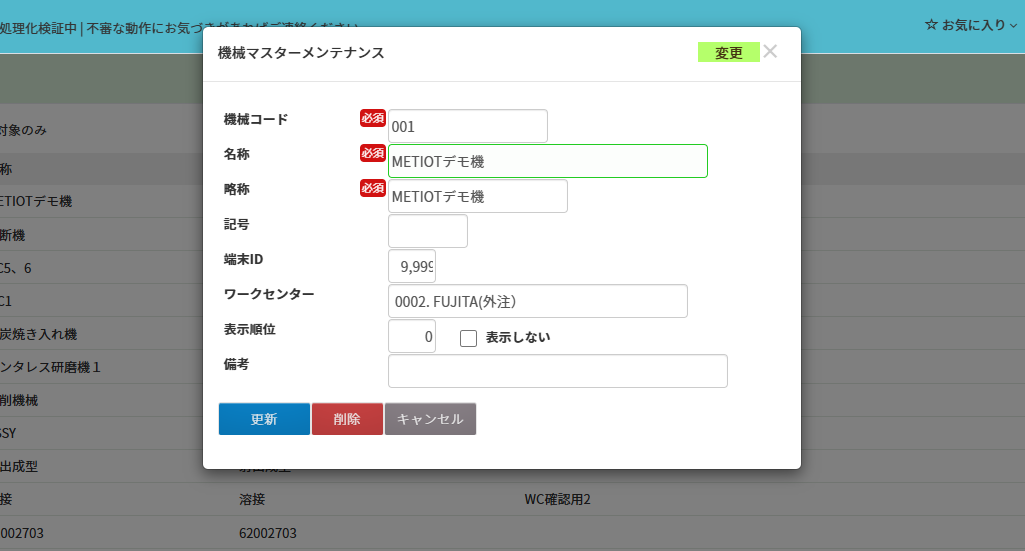Click into the 名称 text field

547,161
